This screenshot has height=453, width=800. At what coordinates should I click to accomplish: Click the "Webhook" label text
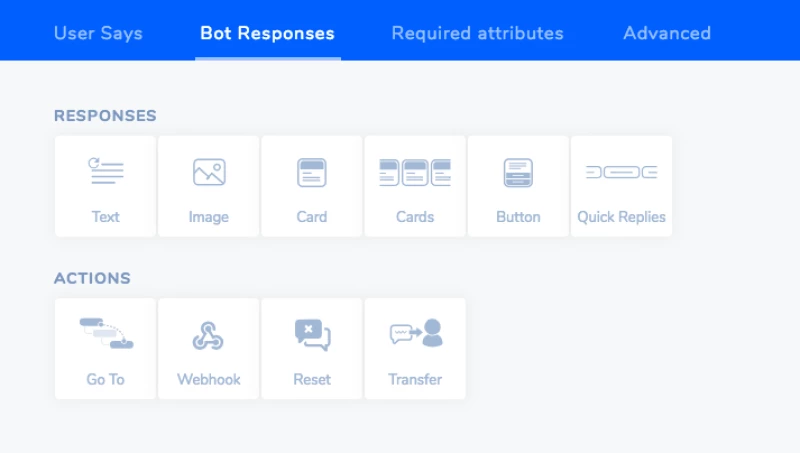209,380
